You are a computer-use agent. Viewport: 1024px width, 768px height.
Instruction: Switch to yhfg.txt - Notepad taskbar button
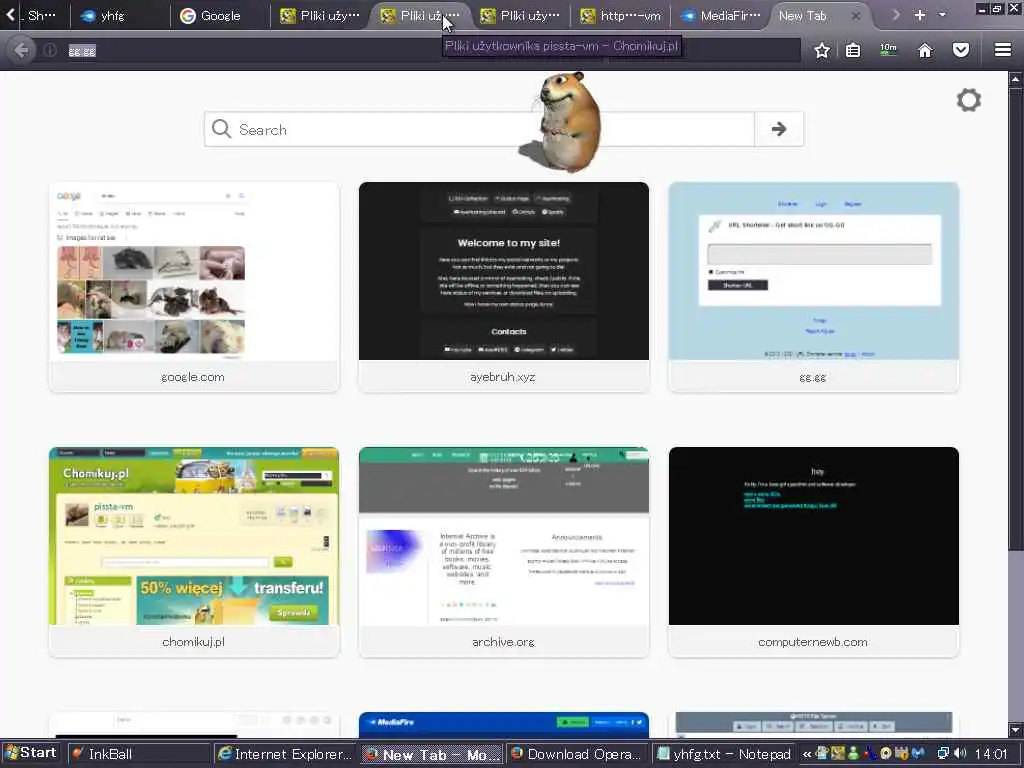(725, 754)
